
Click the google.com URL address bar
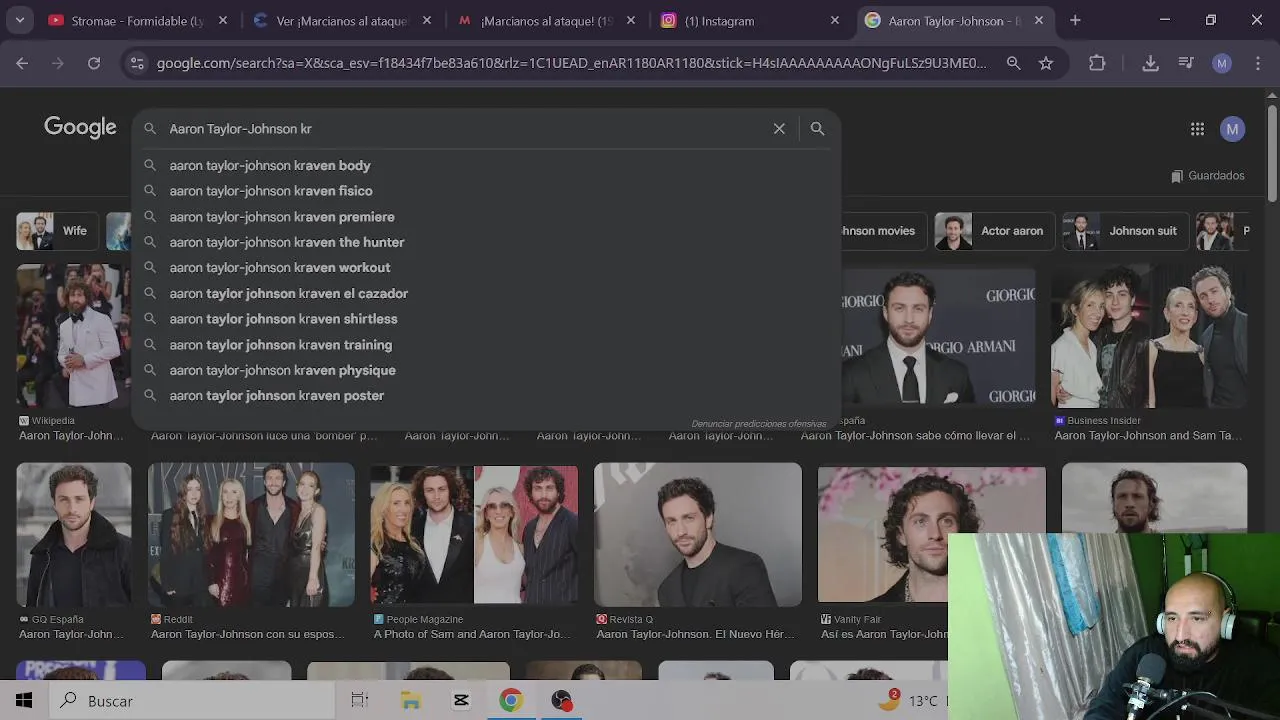point(571,63)
